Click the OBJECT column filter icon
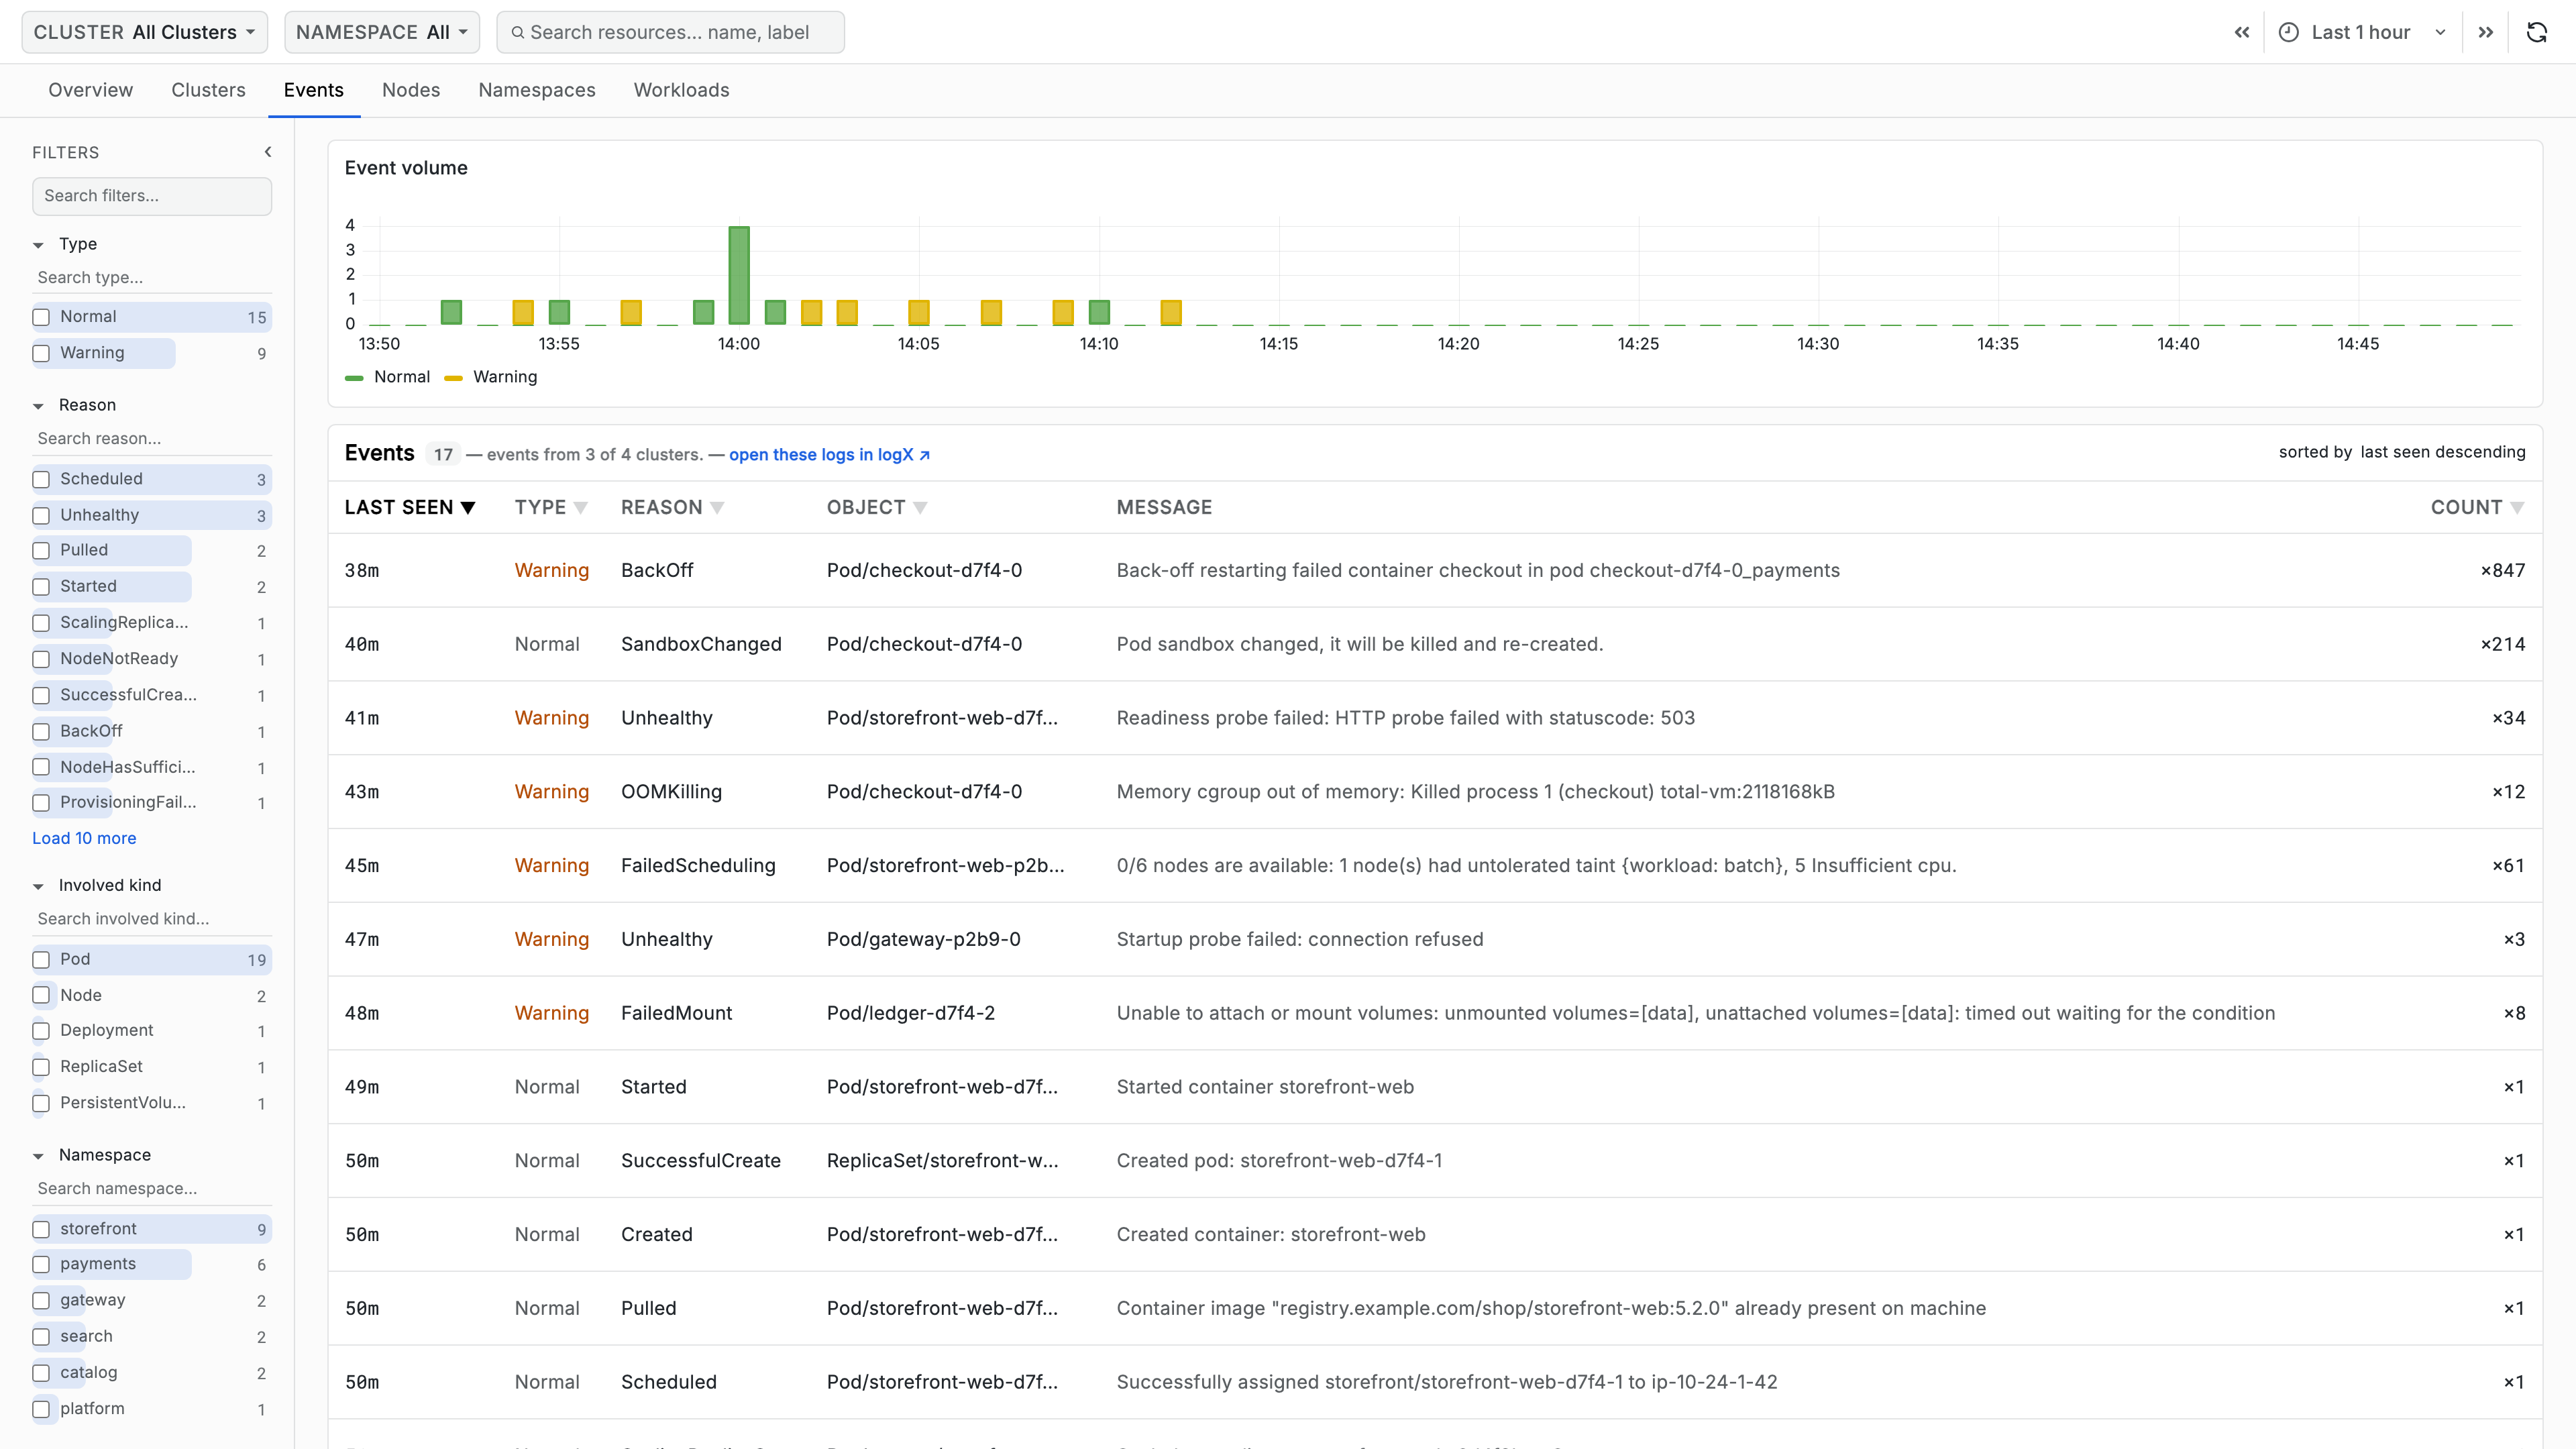Viewport: 2576px width, 1449px height. click(920, 508)
